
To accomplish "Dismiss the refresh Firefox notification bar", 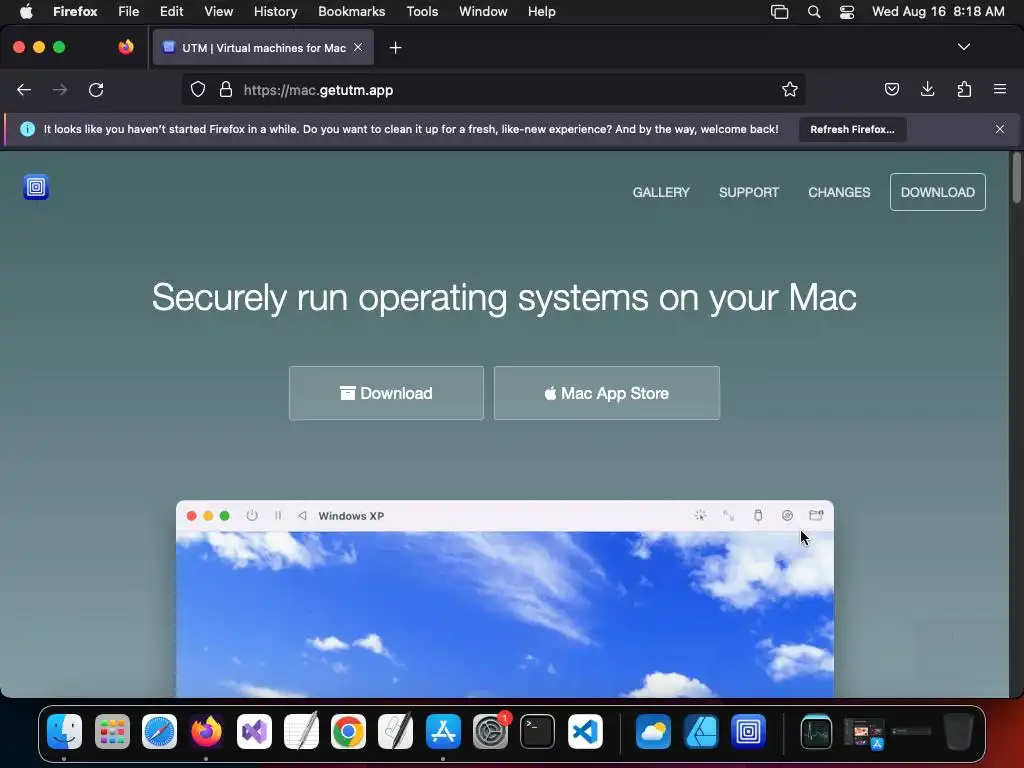I will [1000, 129].
